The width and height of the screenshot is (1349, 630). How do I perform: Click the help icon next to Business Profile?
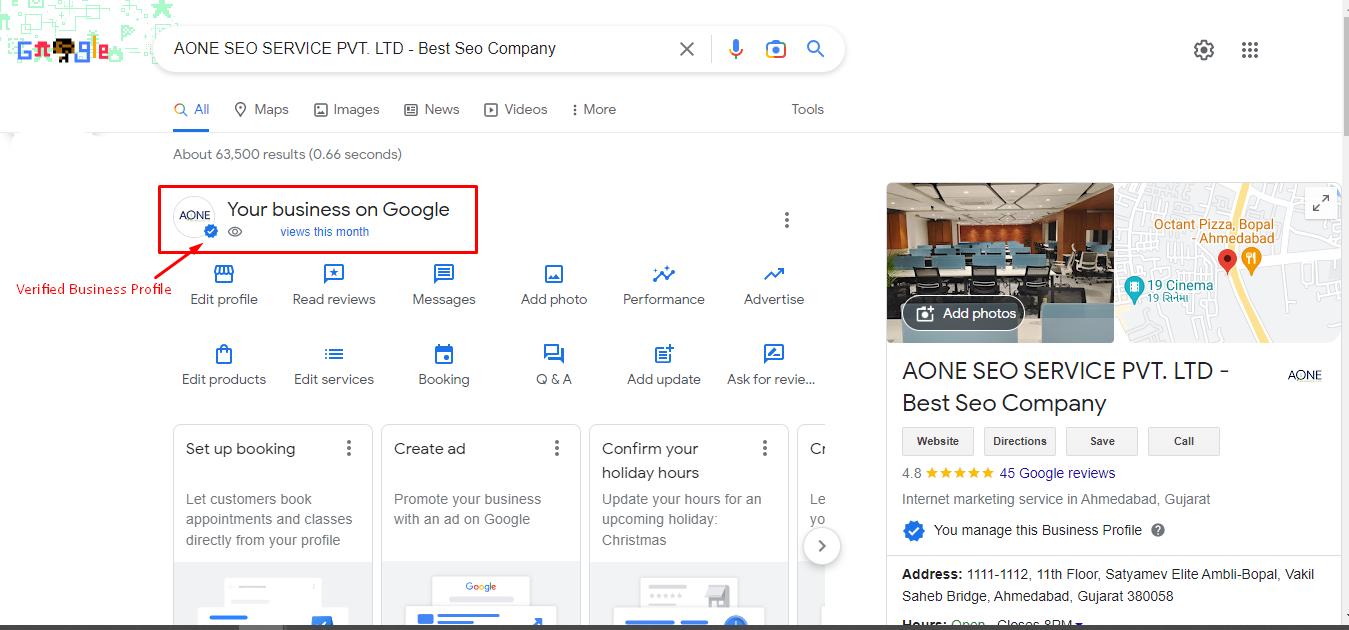(1158, 530)
